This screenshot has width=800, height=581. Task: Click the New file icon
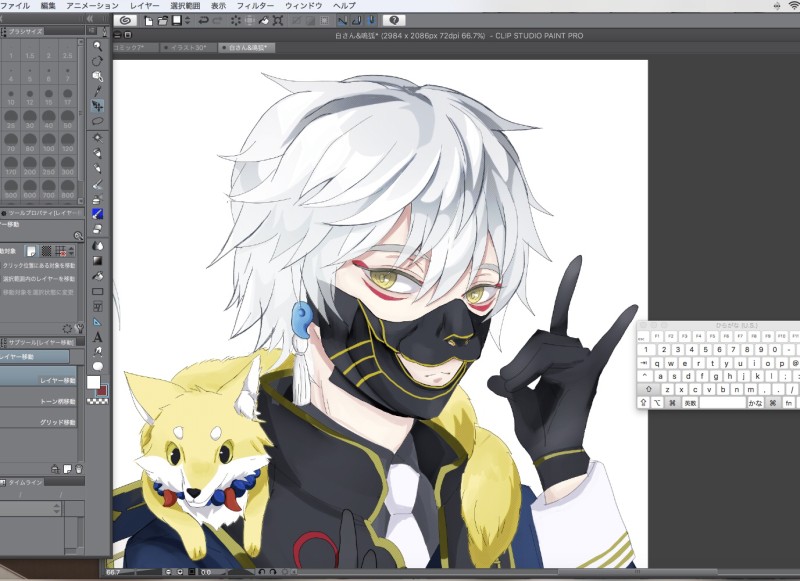(x=148, y=20)
